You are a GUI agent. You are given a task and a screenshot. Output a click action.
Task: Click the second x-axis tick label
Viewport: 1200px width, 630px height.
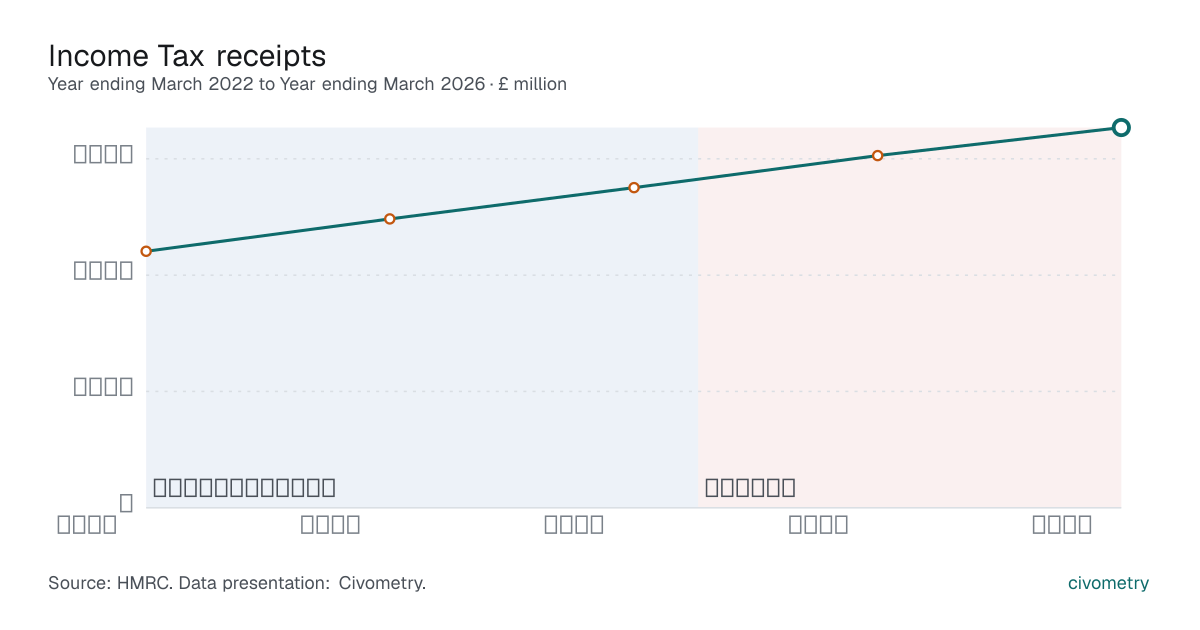tap(330, 525)
